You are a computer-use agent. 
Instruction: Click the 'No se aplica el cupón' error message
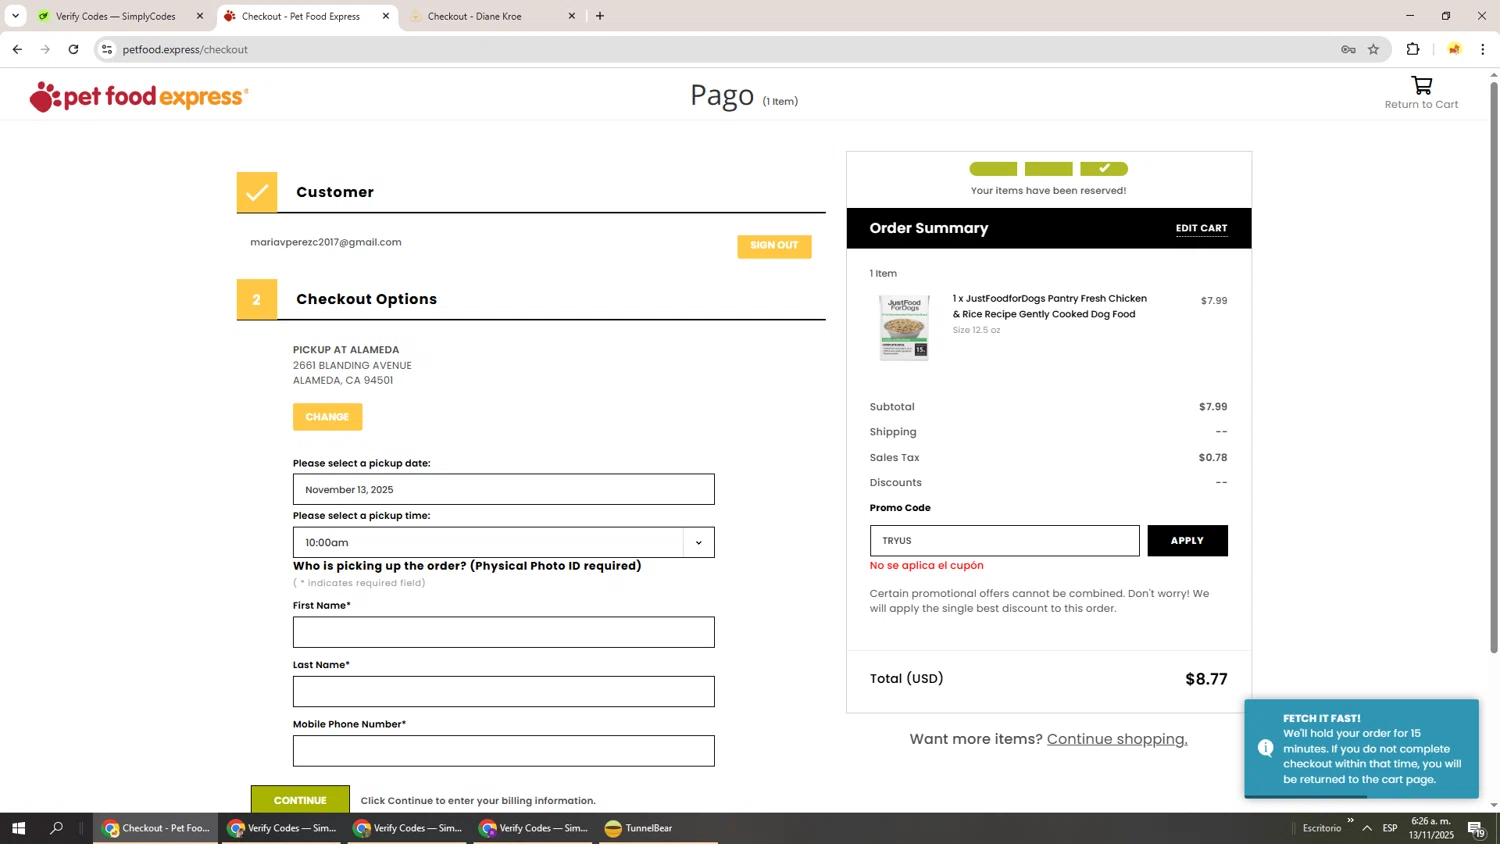927,566
